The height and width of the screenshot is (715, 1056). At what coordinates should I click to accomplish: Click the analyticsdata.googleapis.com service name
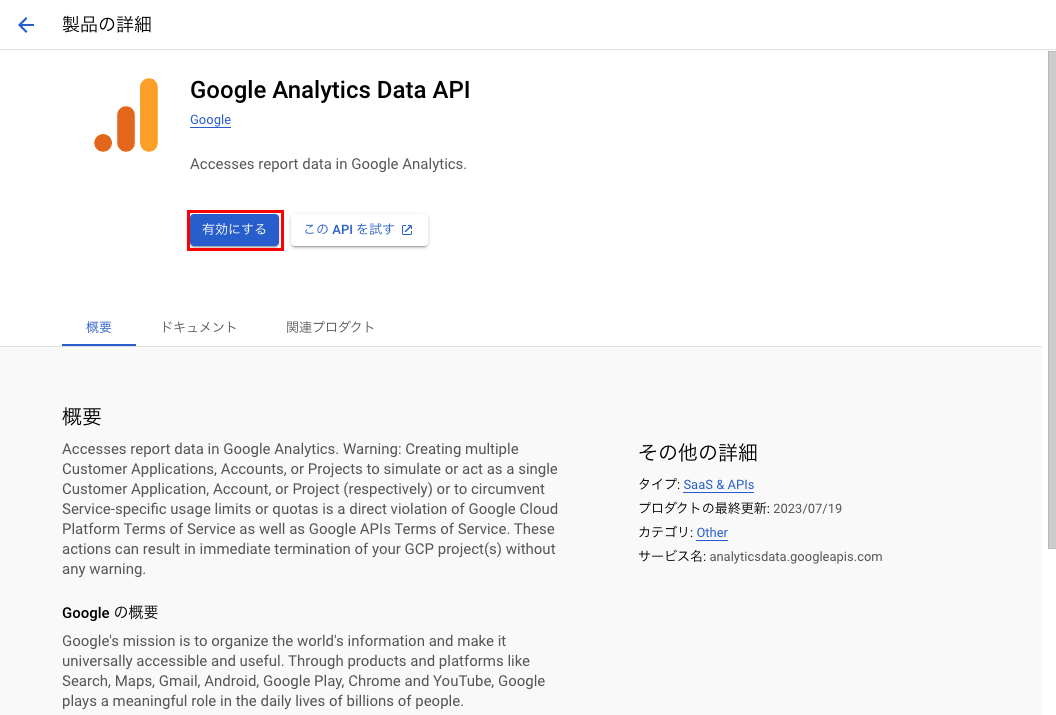click(x=796, y=557)
